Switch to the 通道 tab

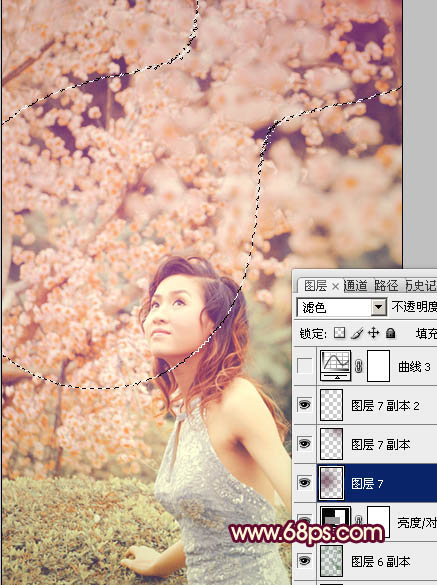pyautogui.click(x=355, y=286)
